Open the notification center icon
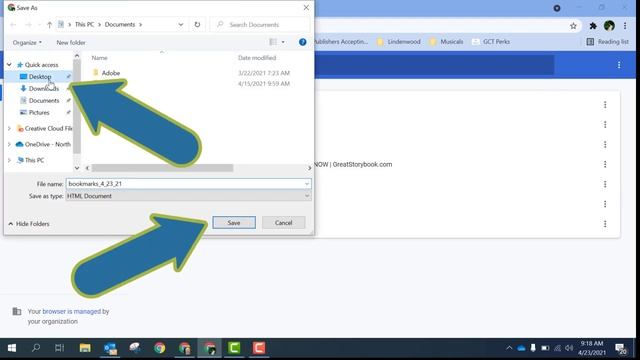 [x=621, y=349]
